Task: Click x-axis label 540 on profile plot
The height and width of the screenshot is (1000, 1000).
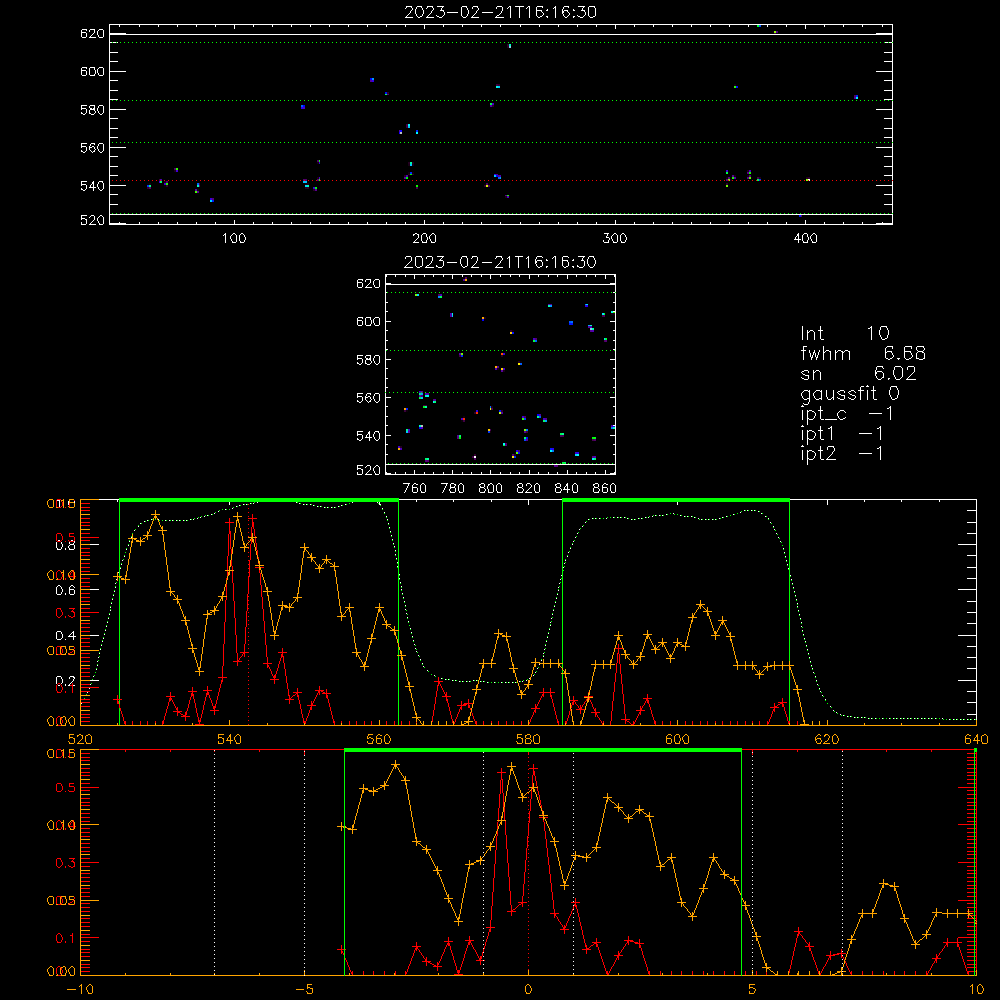Action: pos(230,739)
